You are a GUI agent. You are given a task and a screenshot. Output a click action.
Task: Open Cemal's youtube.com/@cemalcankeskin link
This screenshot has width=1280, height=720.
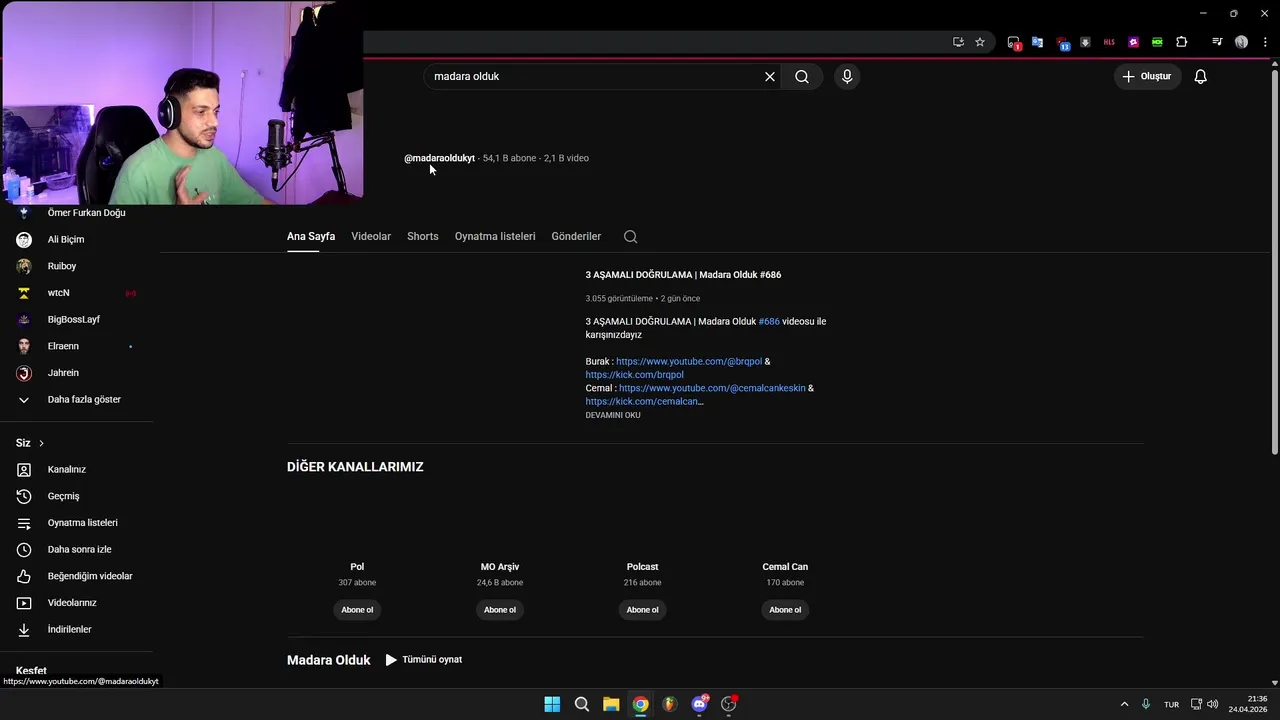pyautogui.click(x=712, y=388)
